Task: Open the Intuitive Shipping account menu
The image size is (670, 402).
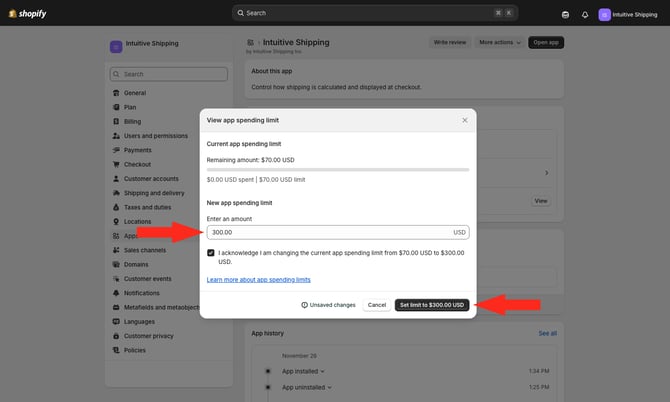Action: pyautogui.click(x=628, y=15)
